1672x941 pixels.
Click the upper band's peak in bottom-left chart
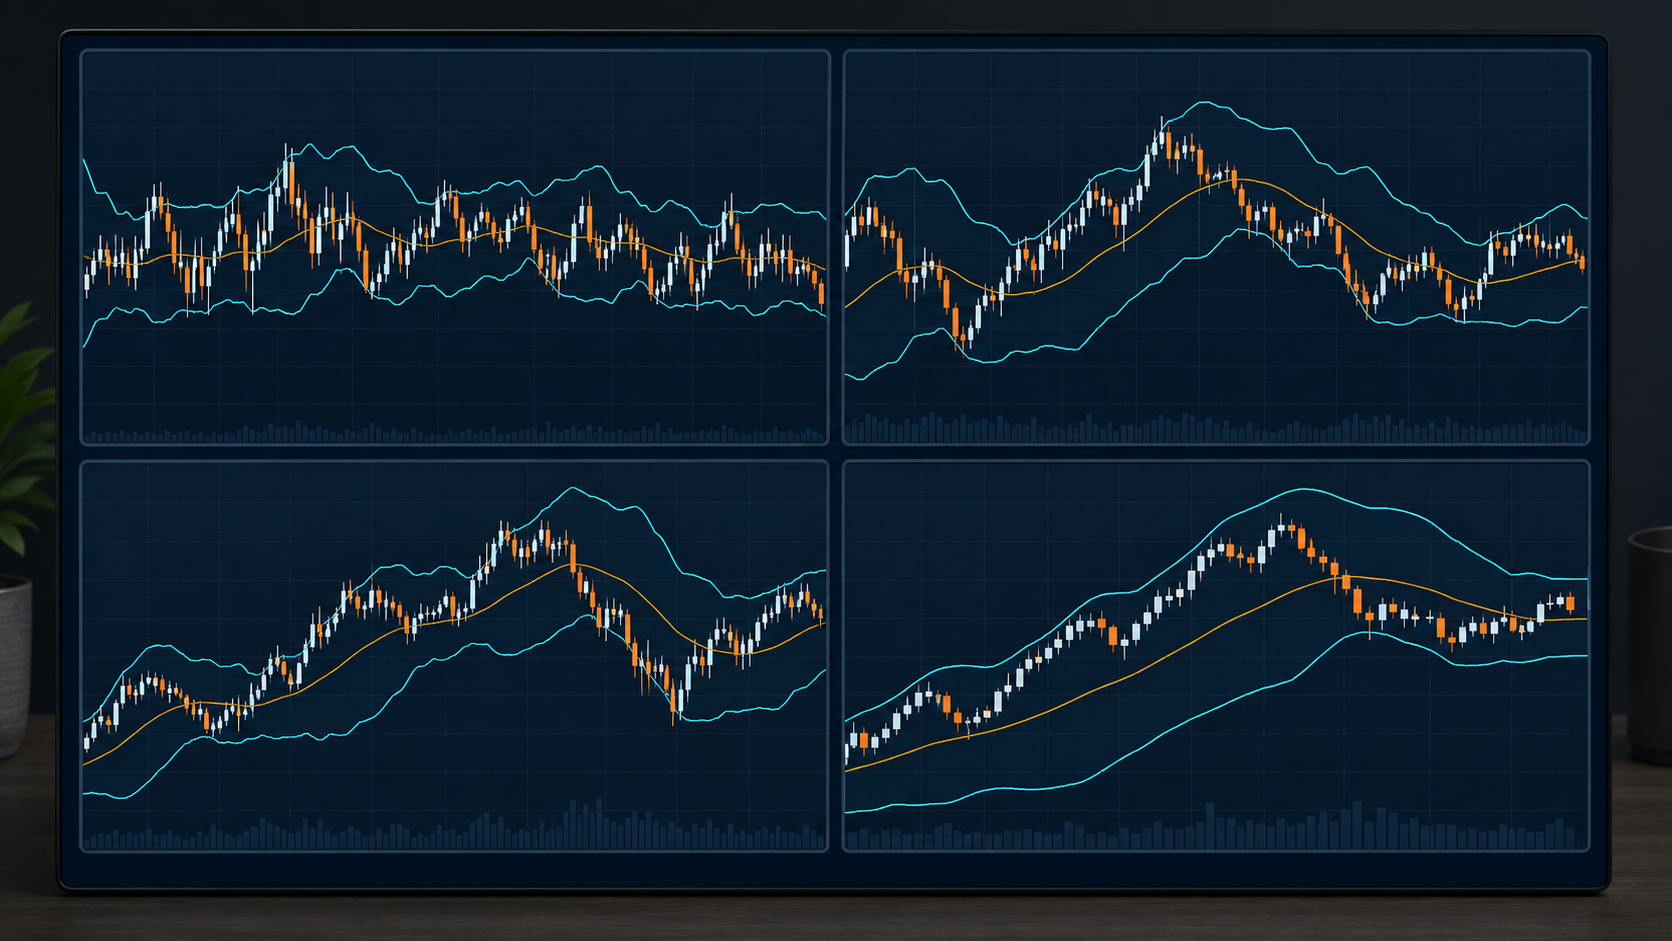point(574,488)
